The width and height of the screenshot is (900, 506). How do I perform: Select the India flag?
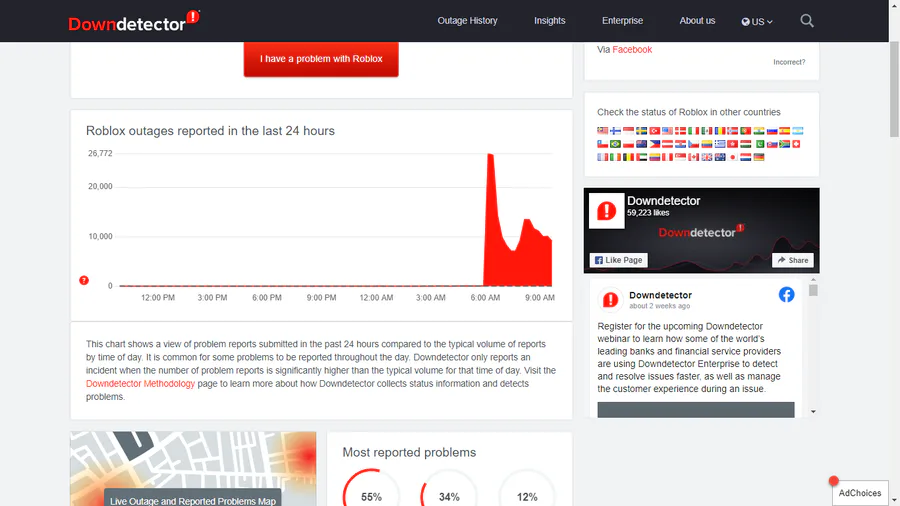(x=759, y=131)
